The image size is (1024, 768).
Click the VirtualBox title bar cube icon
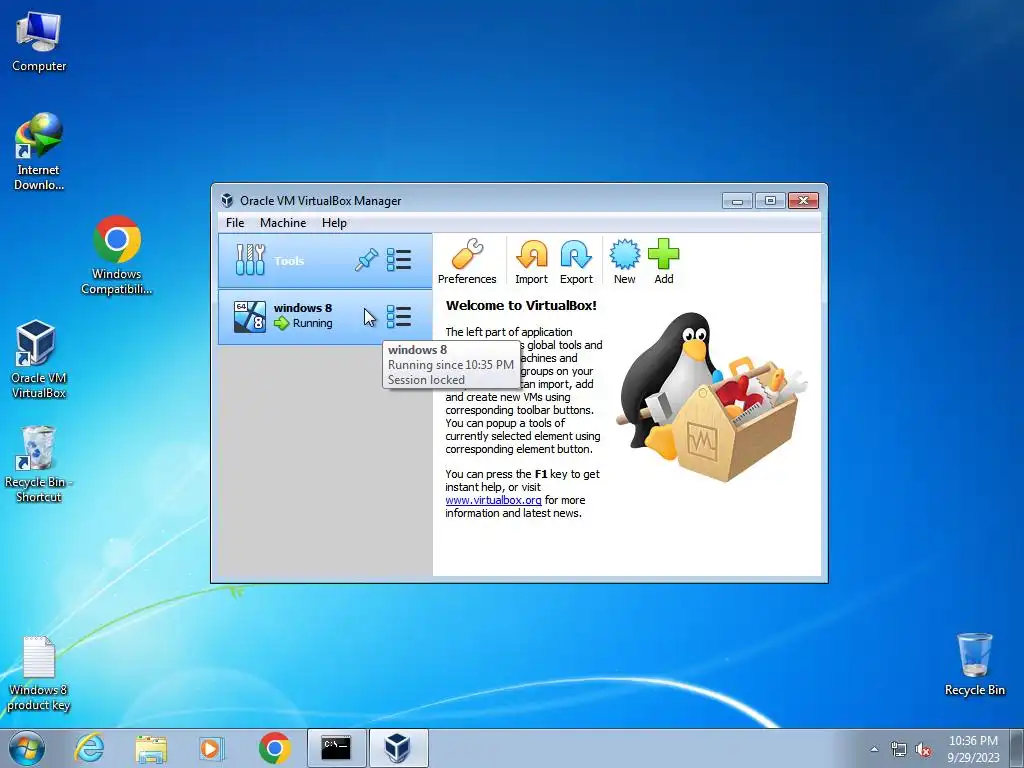click(x=227, y=200)
